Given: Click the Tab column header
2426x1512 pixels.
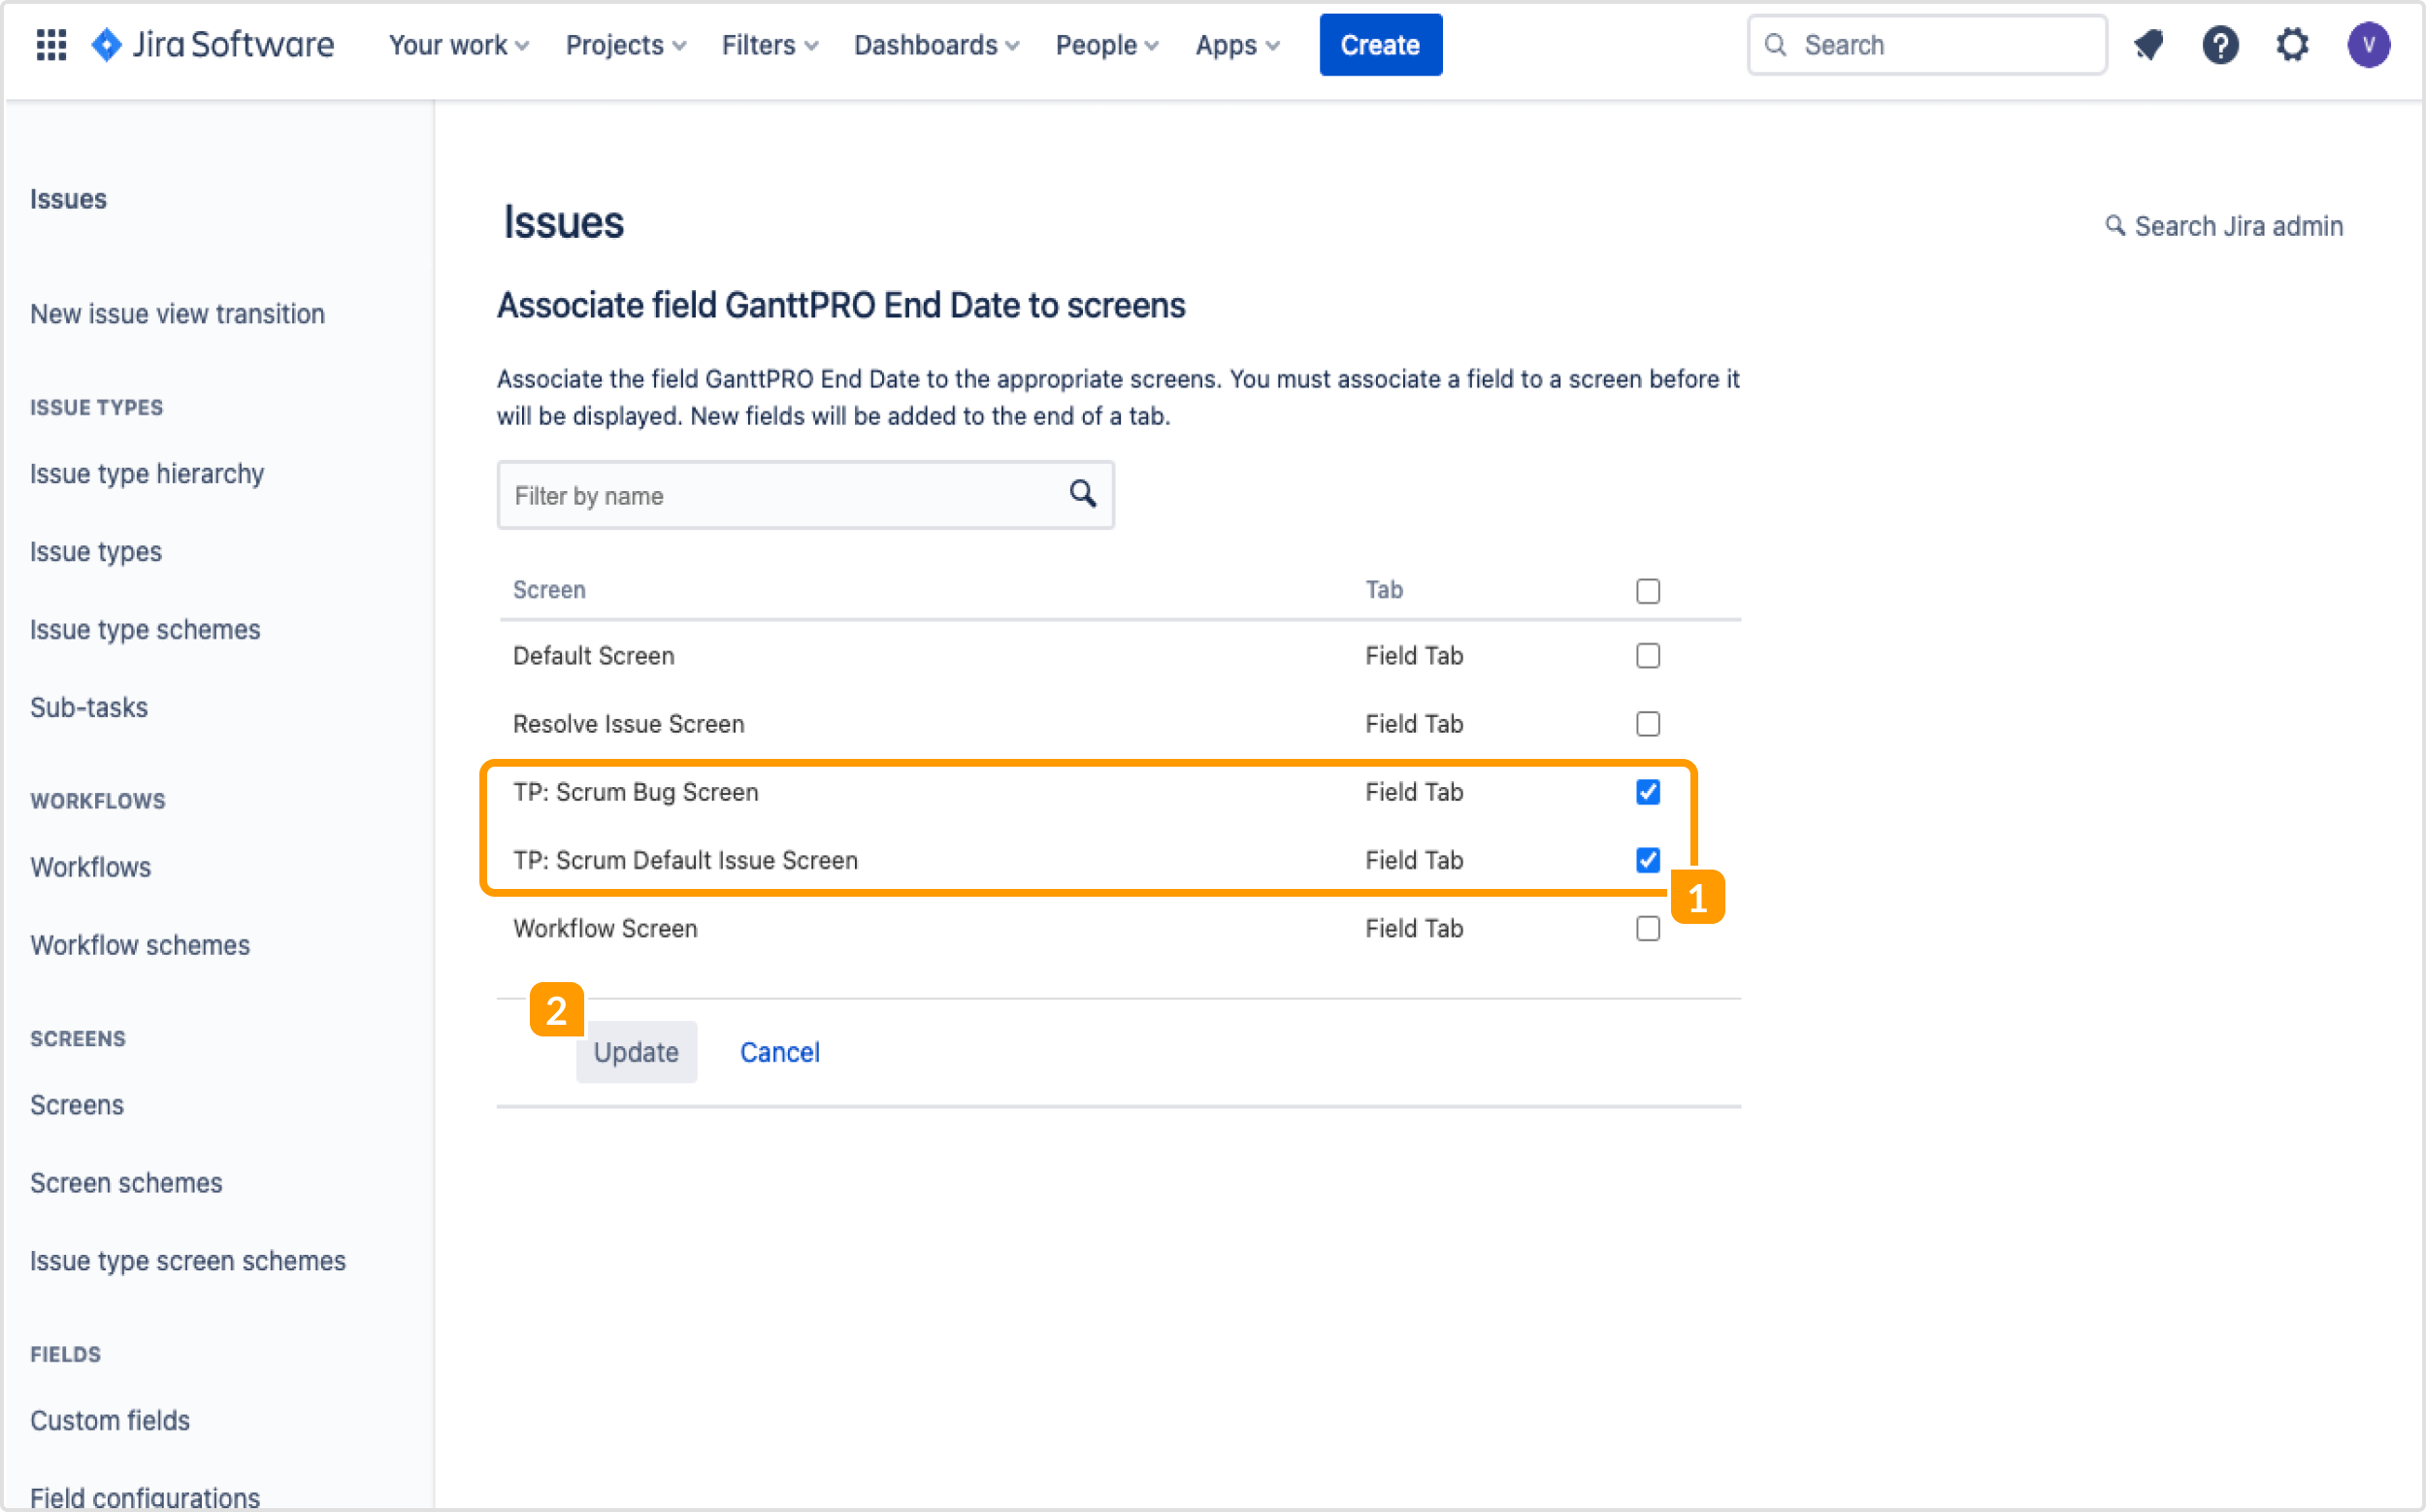Looking at the screenshot, I should (x=1384, y=590).
